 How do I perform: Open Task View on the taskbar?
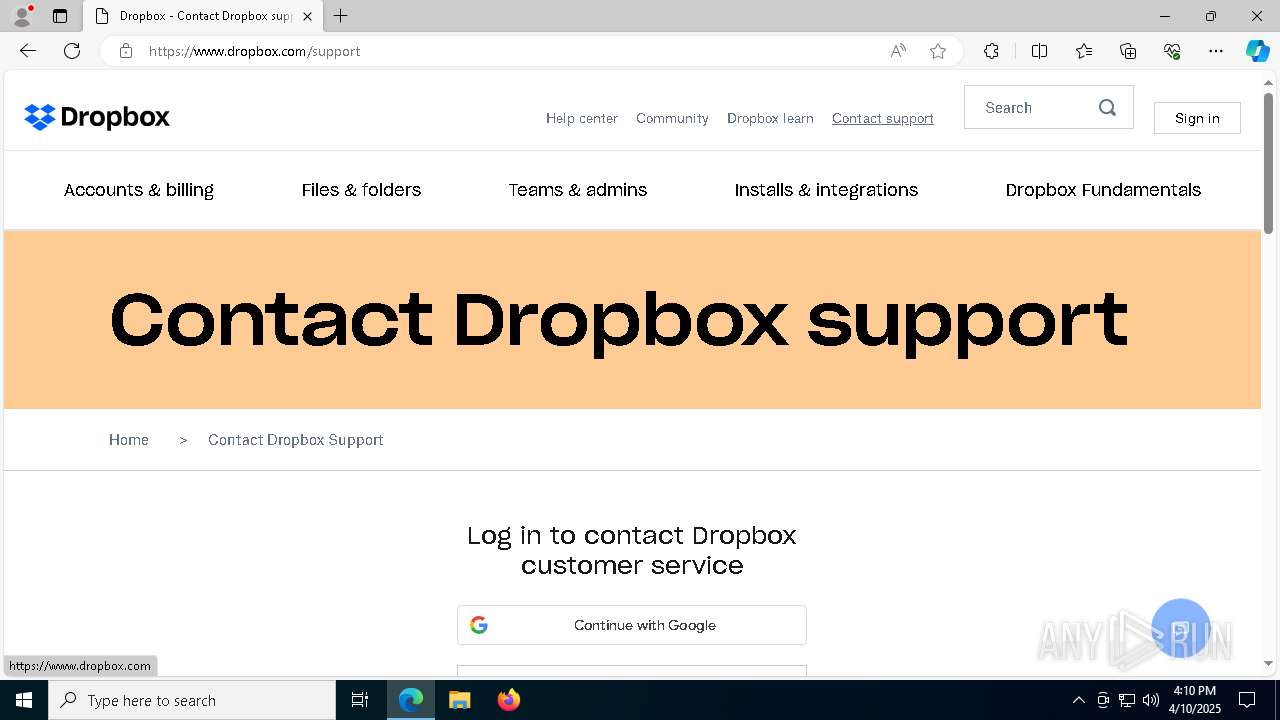pyautogui.click(x=360, y=700)
